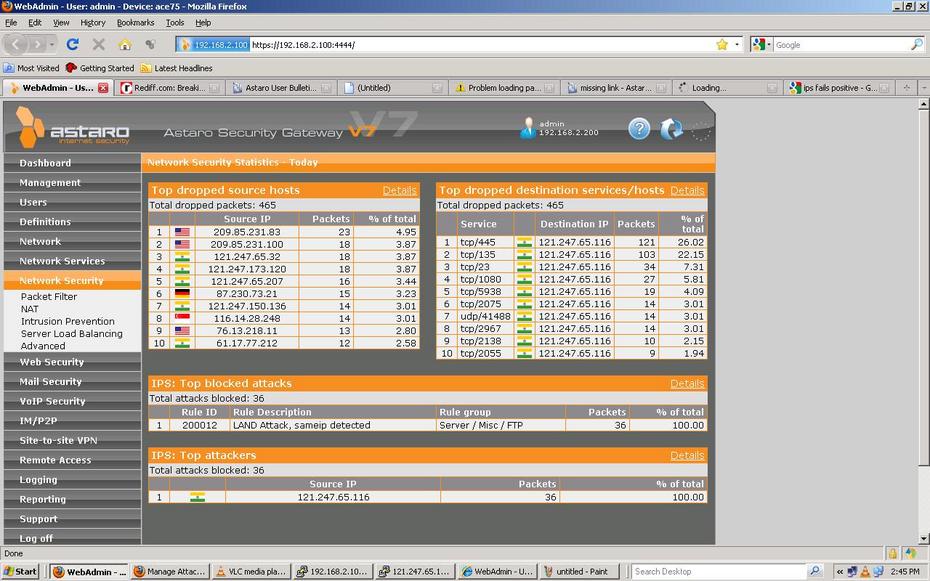930x581 pixels.
Task: Click the desktop search magnifier on taskbar
Action: point(815,571)
